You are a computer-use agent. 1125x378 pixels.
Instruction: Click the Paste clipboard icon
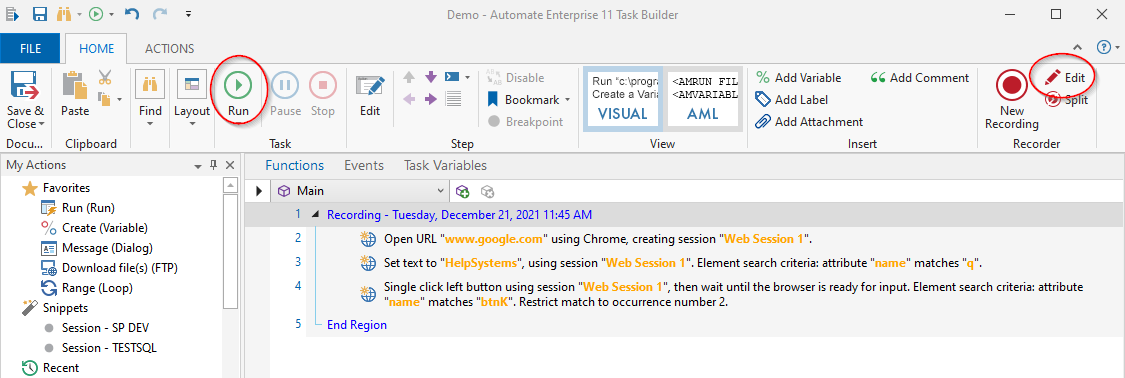75,85
